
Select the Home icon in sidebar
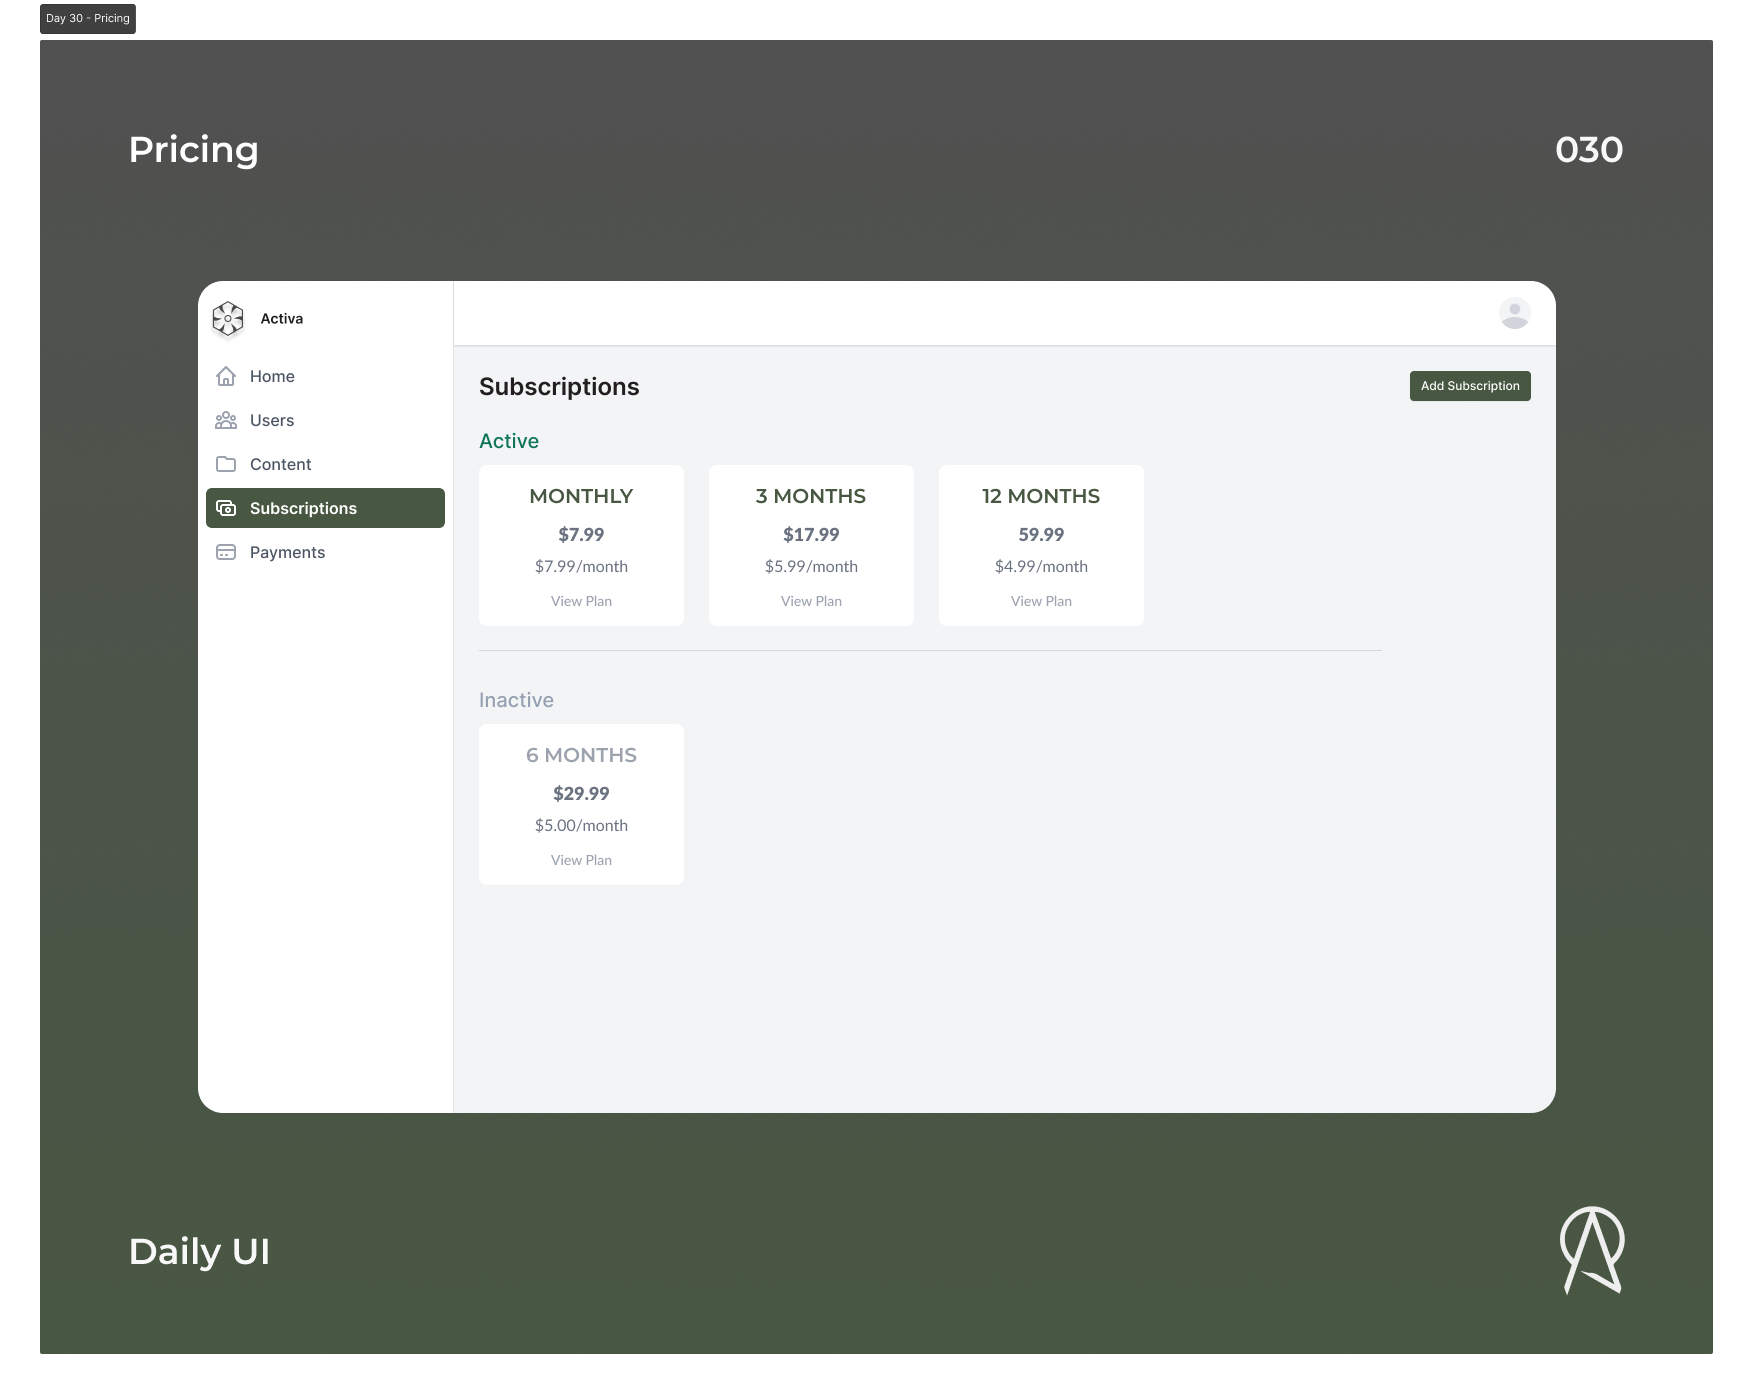click(227, 376)
